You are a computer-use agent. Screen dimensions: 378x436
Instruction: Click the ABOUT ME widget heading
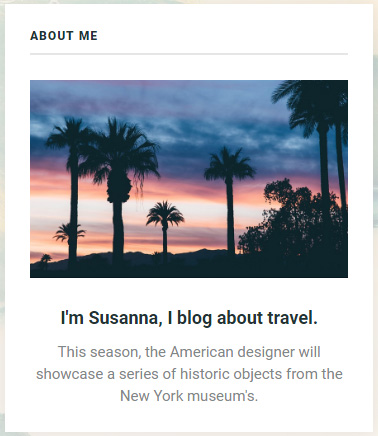(x=64, y=36)
